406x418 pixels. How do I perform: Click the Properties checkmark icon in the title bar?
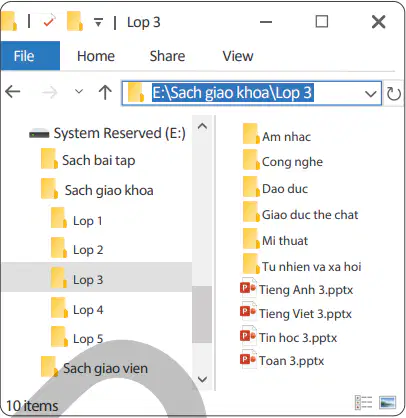coord(49,22)
